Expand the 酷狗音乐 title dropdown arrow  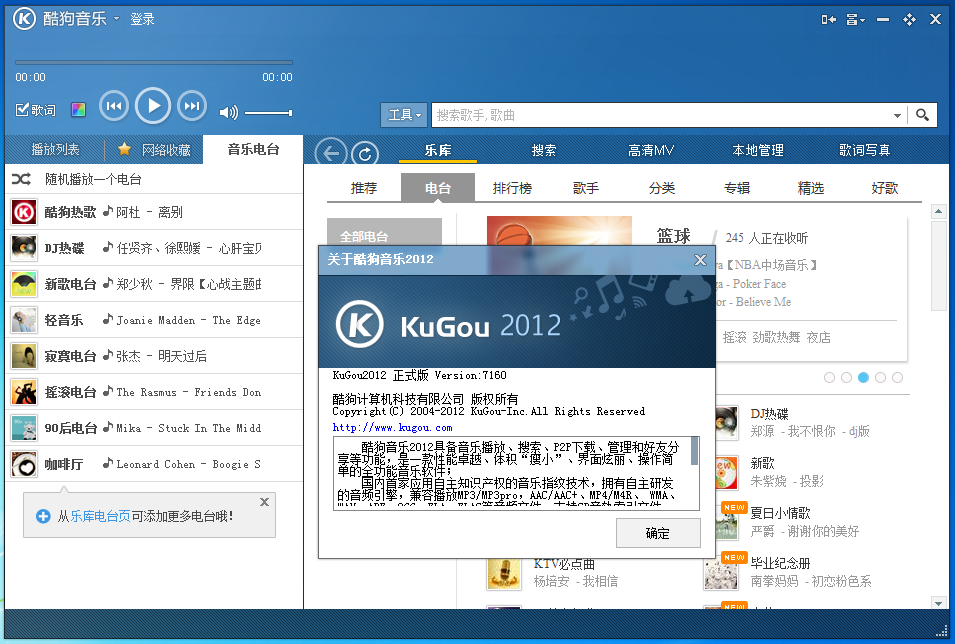coord(116,18)
